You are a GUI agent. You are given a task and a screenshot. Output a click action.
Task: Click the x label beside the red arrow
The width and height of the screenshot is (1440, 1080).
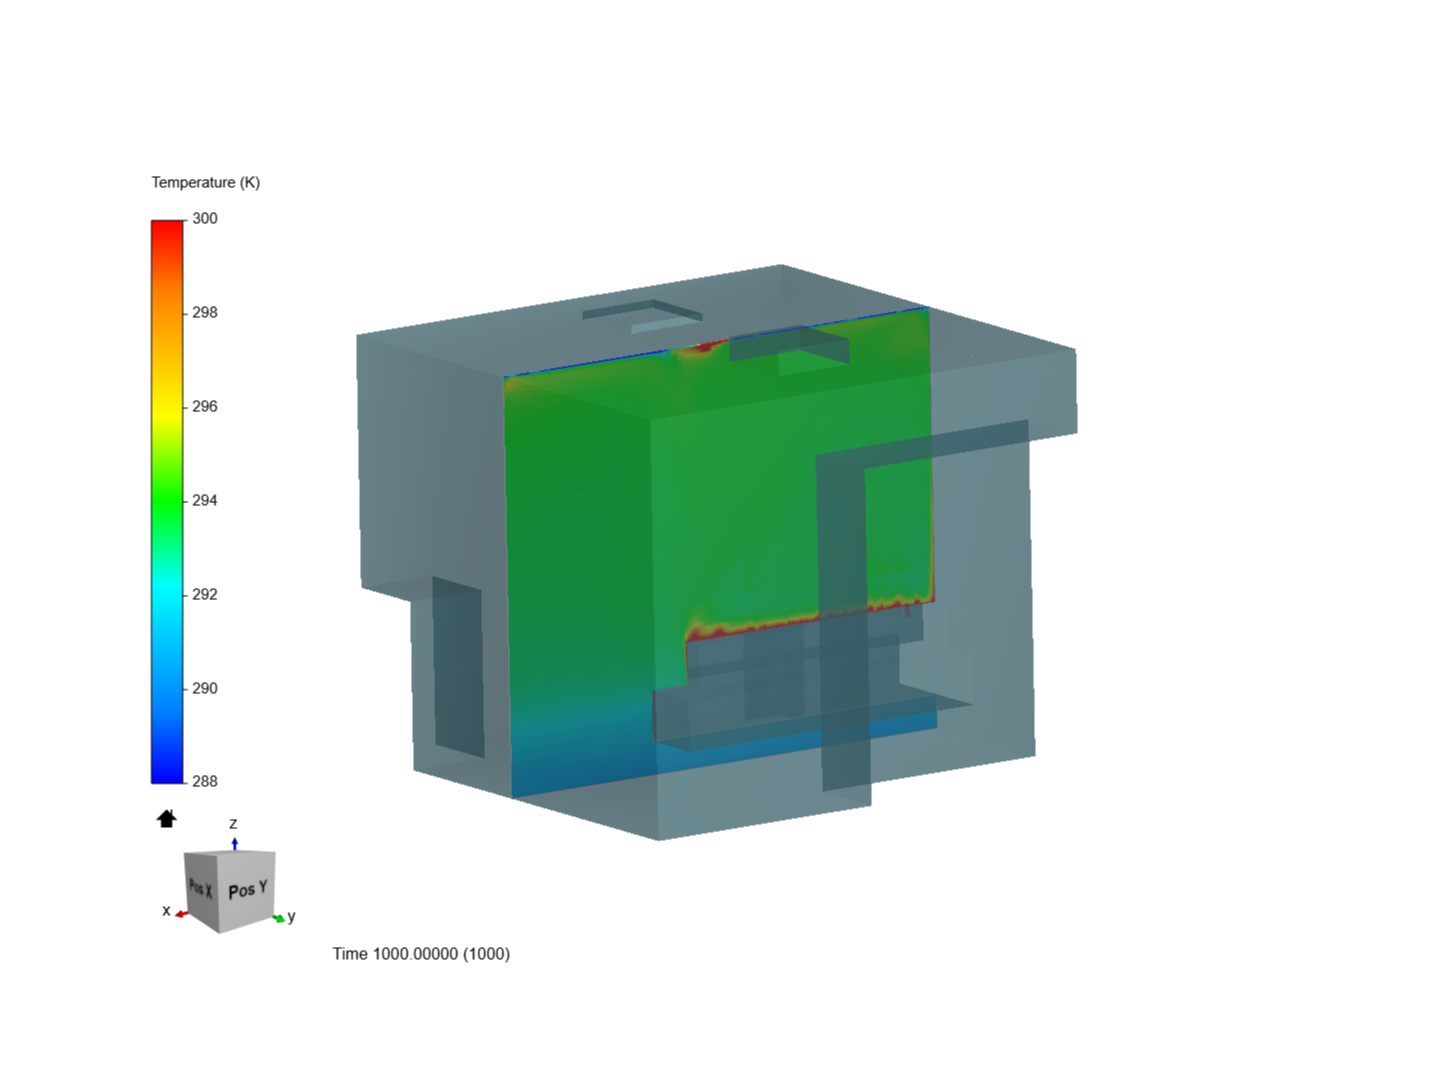166,910
